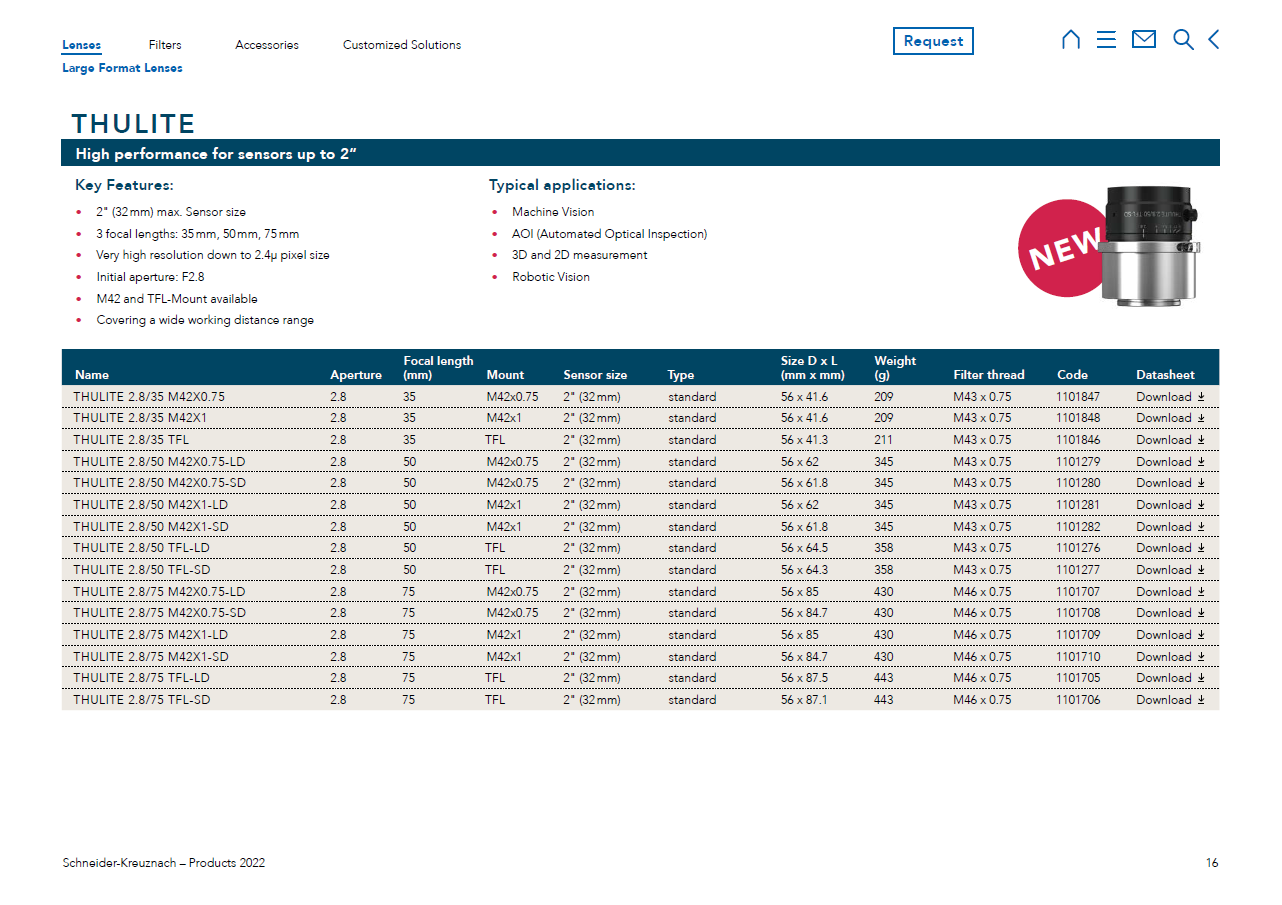Select row name THULITE 2.8/50 M42X0.75-SD
This screenshot has width=1282, height=905.
pyautogui.click(x=159, y=483)
